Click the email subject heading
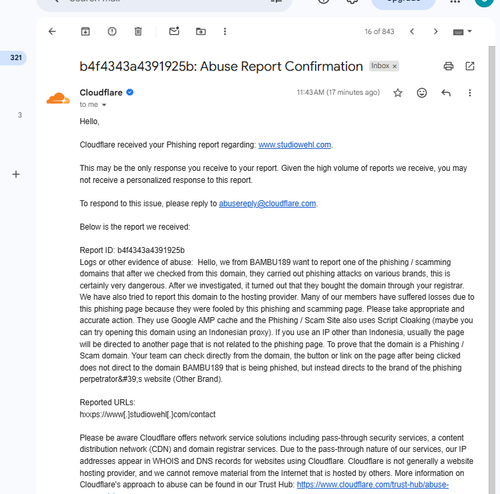 [221, 66]
